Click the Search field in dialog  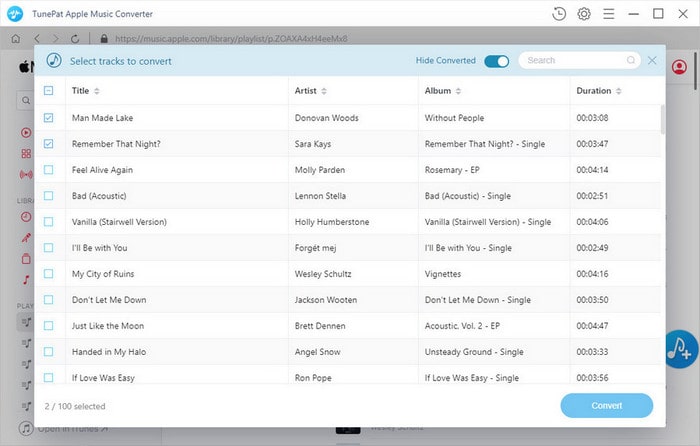point(579,60)
